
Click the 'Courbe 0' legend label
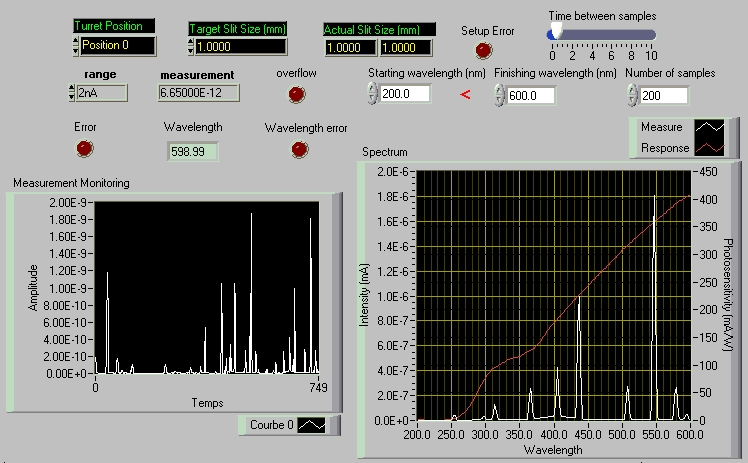pos(271,425)
